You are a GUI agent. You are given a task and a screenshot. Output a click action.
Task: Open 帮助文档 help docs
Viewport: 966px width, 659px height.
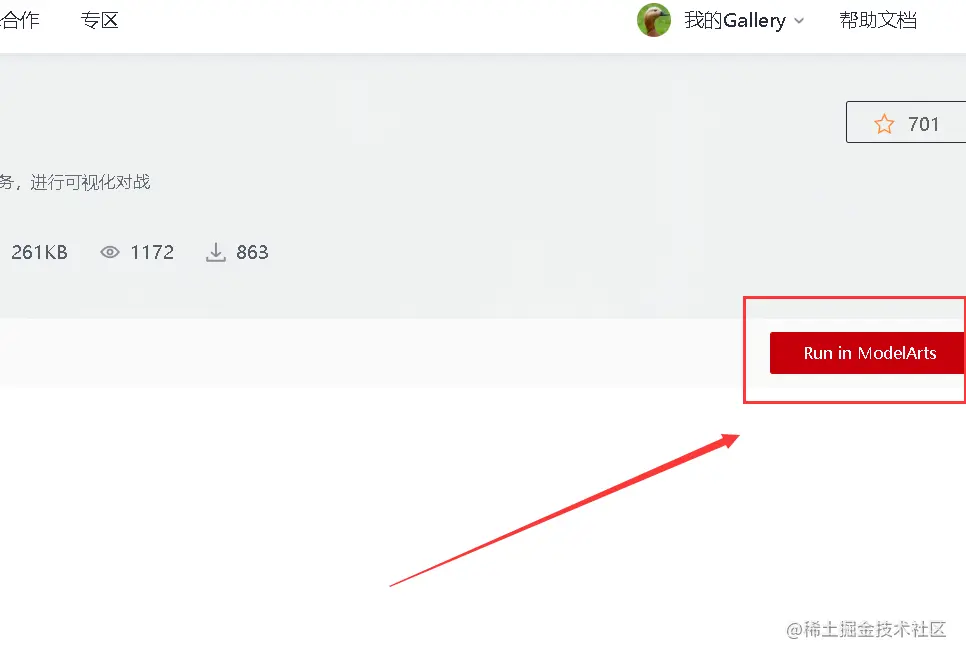coord(878,20)
